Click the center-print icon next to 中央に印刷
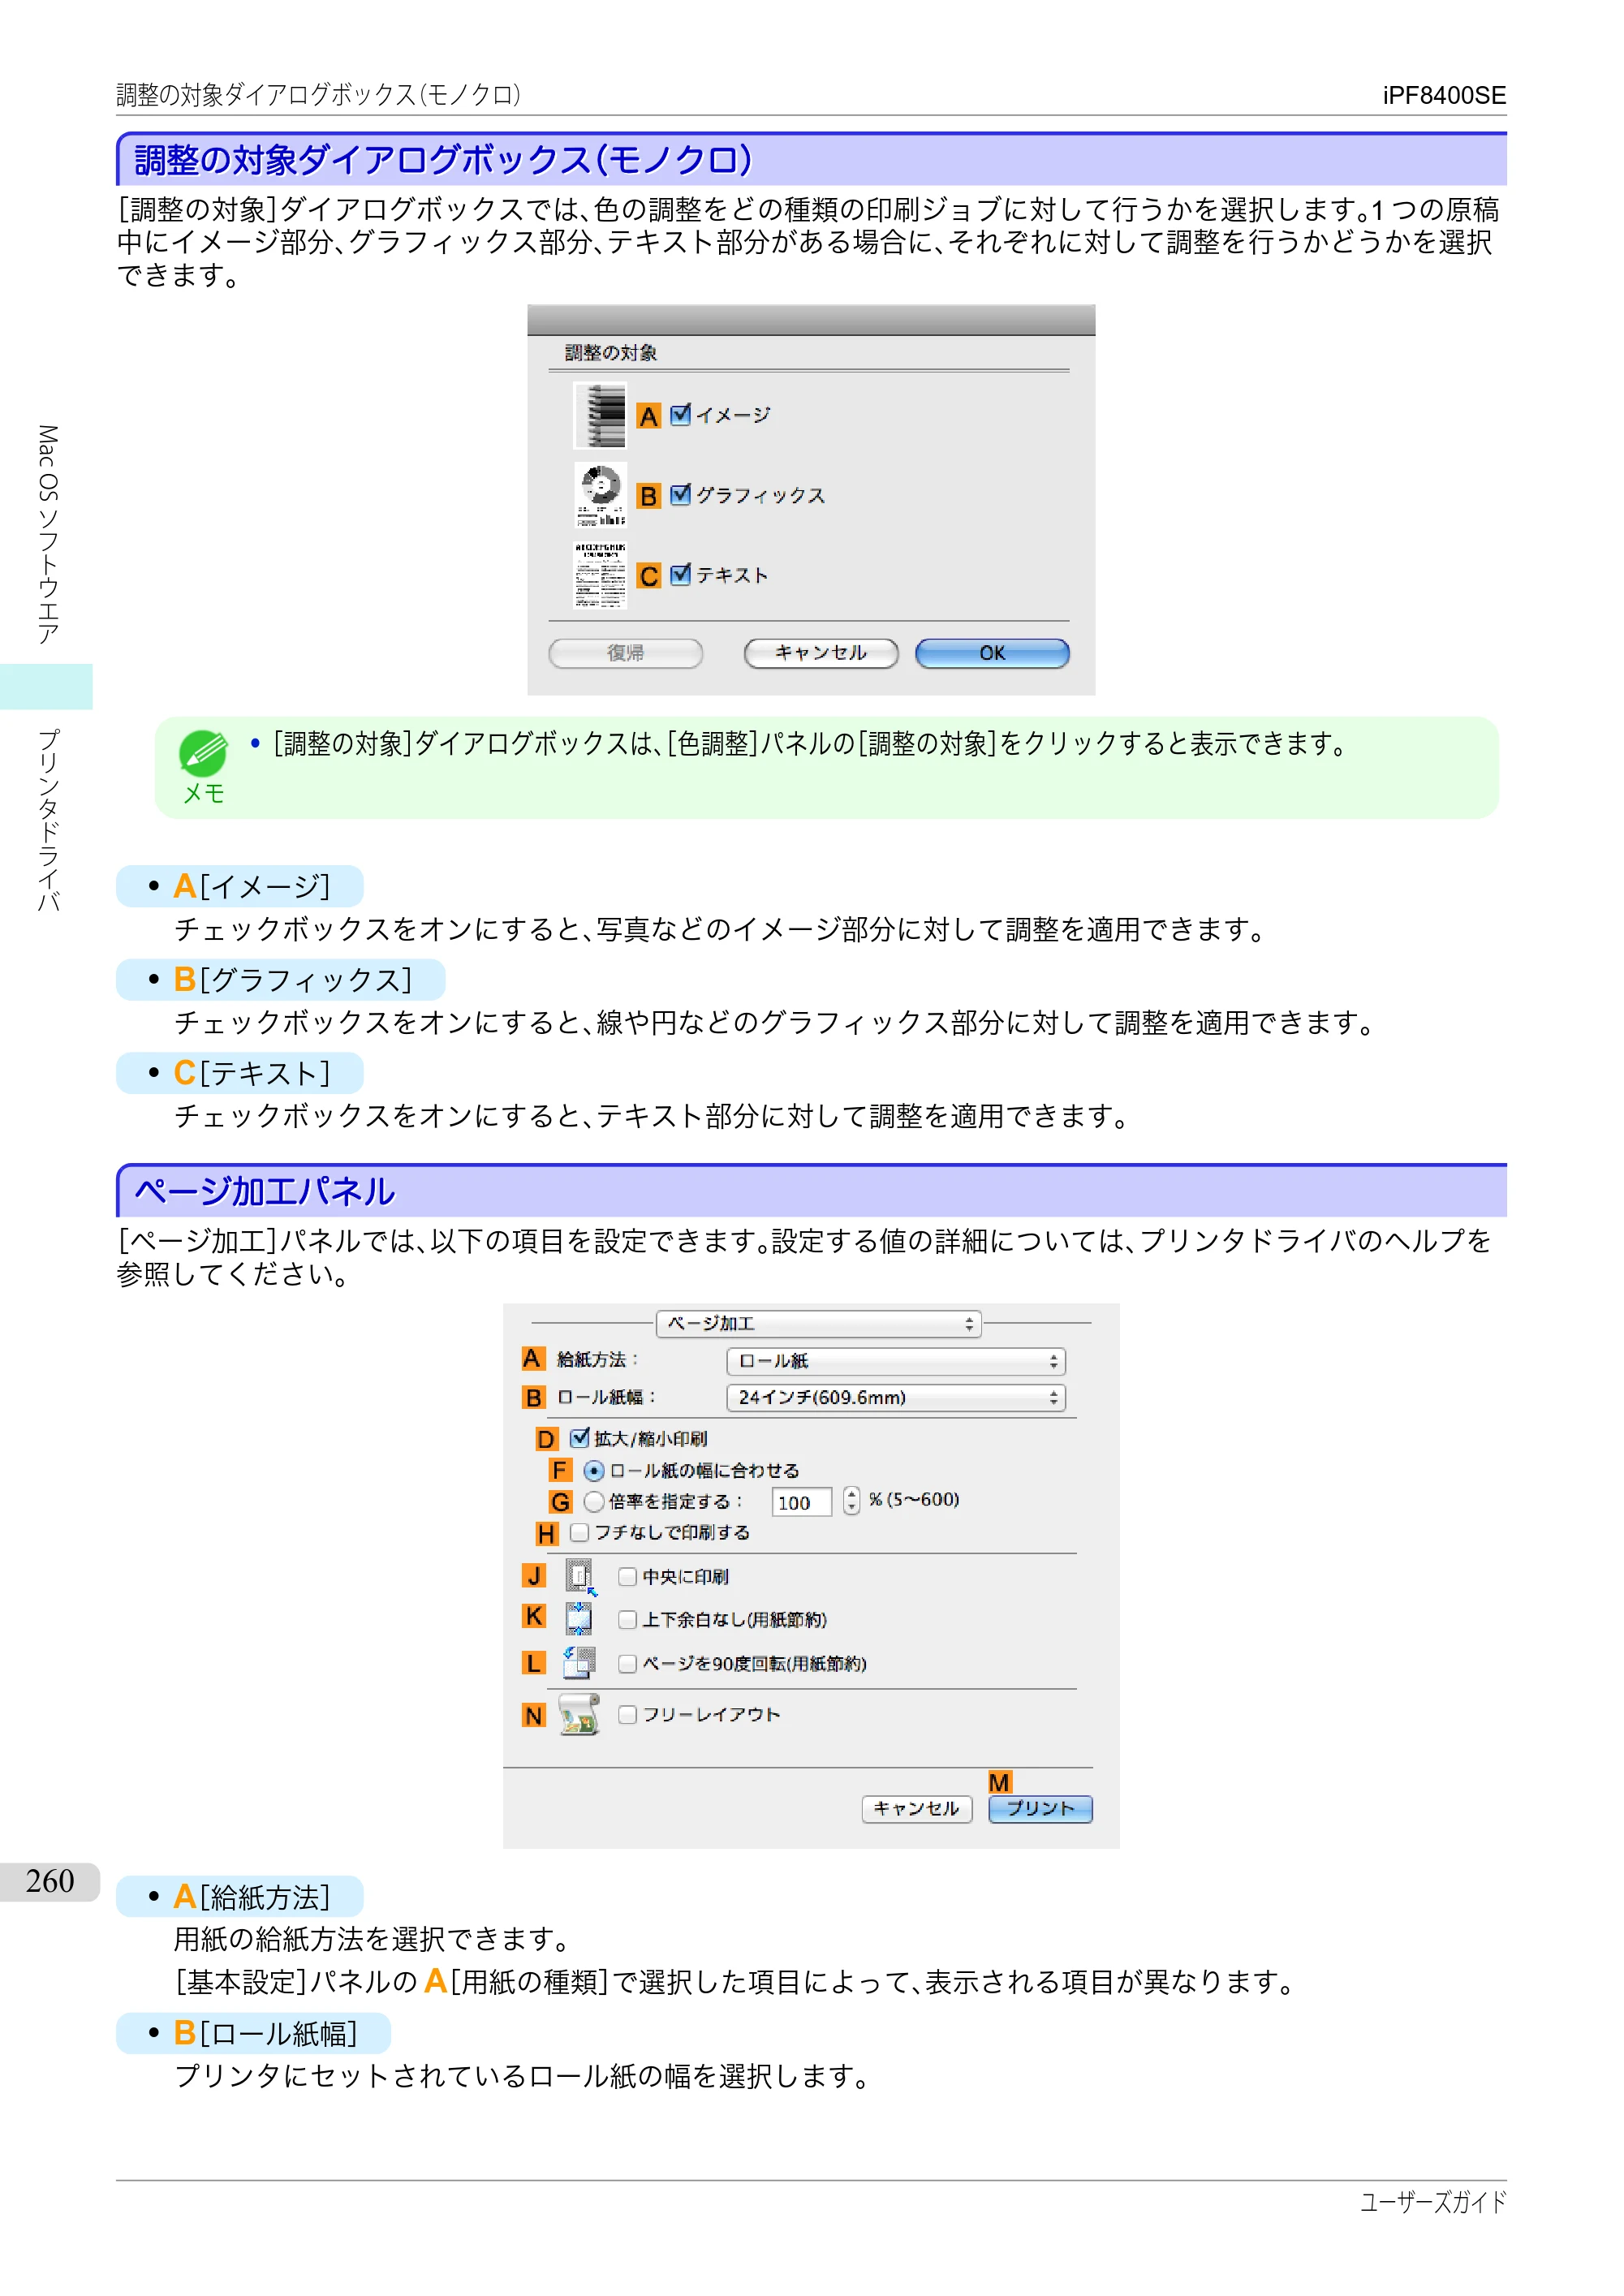This screenshot has width=1624, height=2296. click(x=580, y=1577)
